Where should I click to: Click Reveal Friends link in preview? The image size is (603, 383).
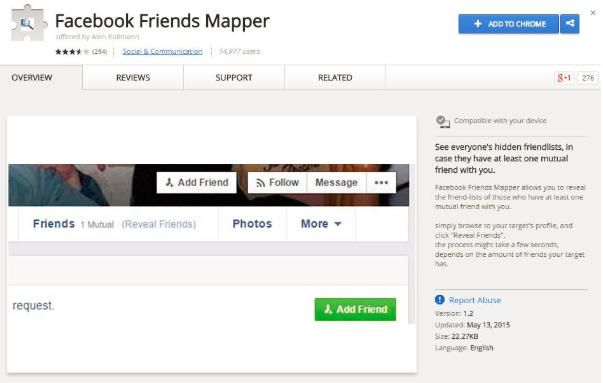coord(159,224)
